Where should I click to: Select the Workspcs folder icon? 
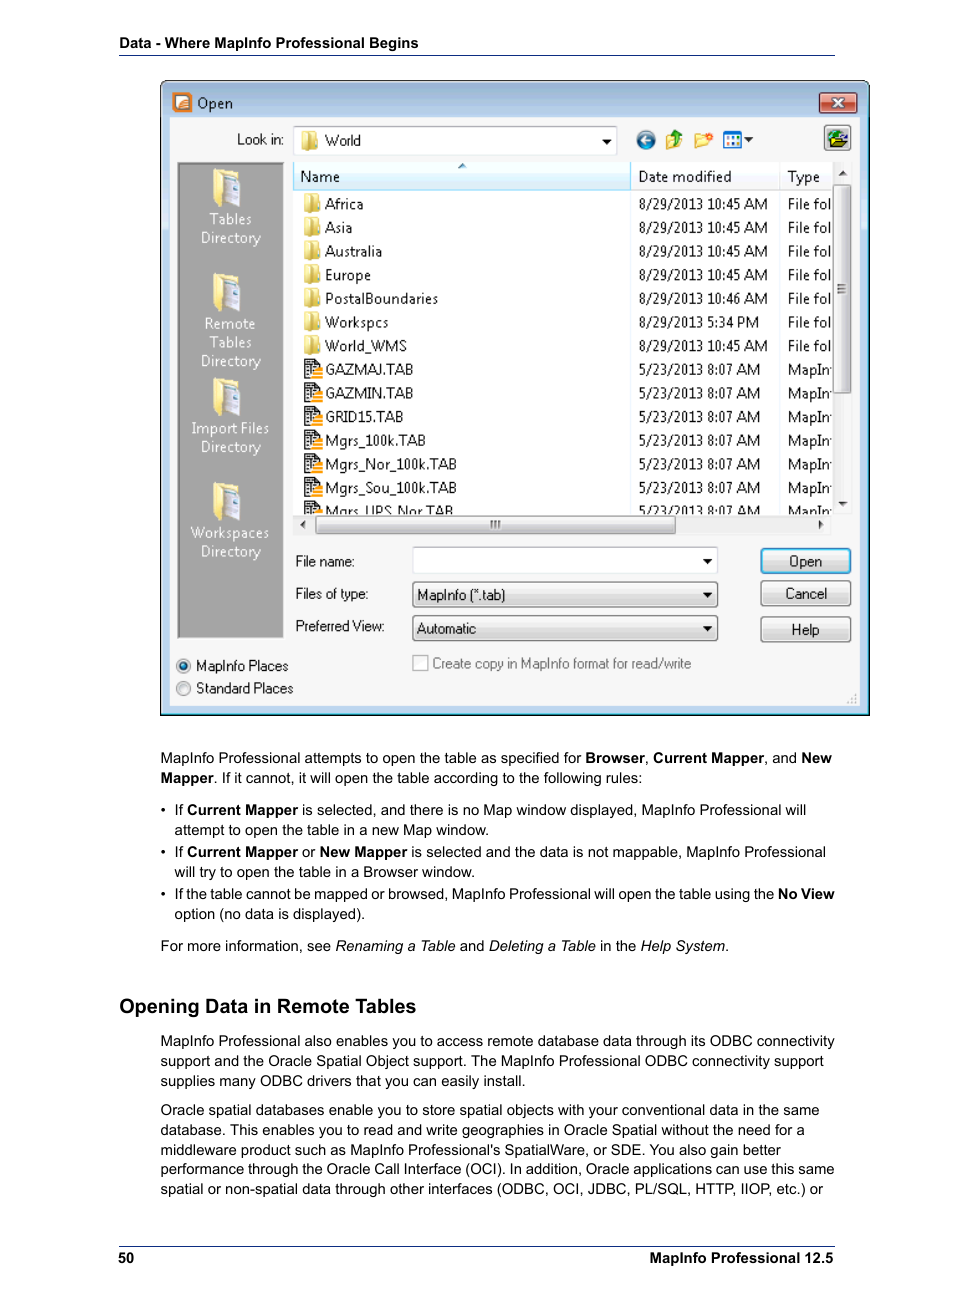pos(312,322)
